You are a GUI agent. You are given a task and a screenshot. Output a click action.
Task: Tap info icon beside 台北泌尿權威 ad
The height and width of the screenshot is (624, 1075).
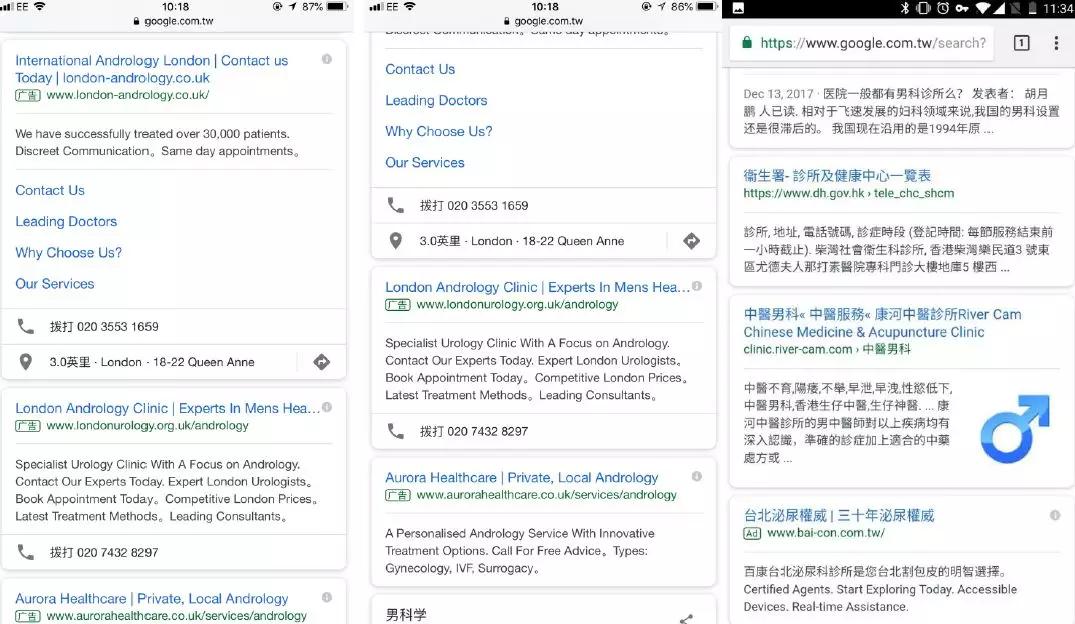1055,515
